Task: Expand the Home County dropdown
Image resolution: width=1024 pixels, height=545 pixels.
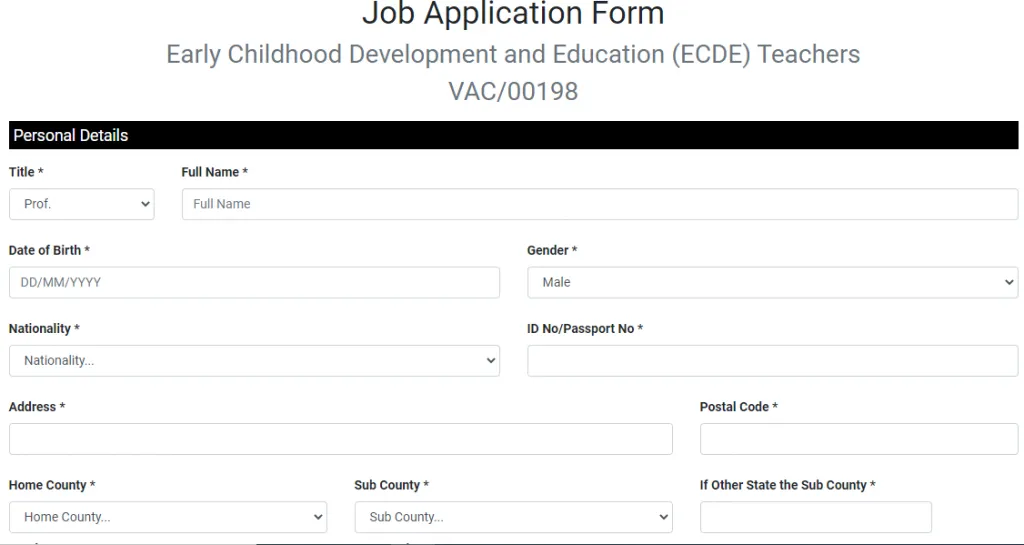Action: click(x=168, y=517)
